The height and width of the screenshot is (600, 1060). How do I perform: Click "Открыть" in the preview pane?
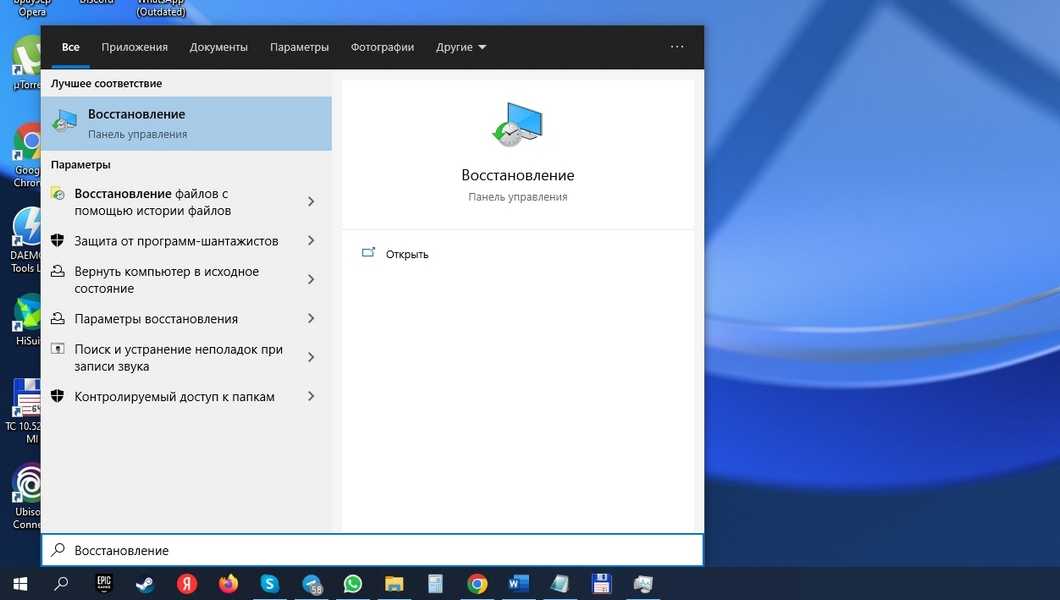[x=406, y=254]
